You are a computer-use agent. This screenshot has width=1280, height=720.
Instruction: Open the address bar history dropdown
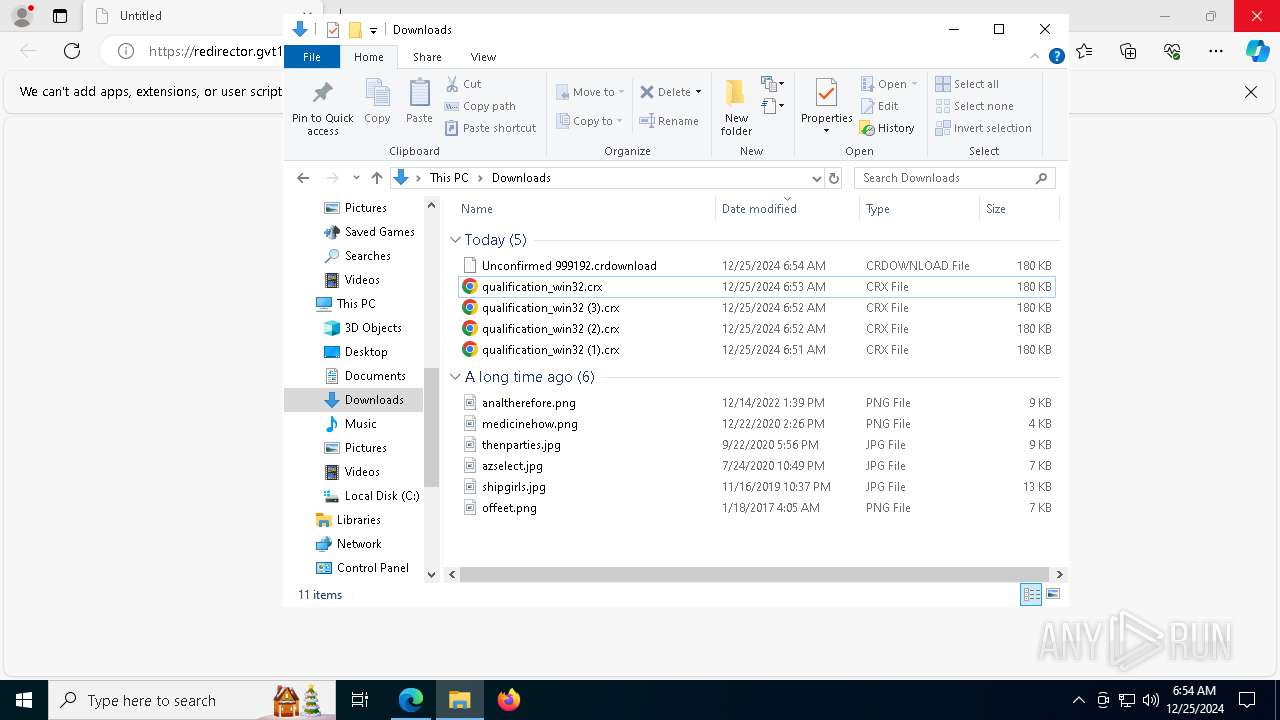(816, 178)
